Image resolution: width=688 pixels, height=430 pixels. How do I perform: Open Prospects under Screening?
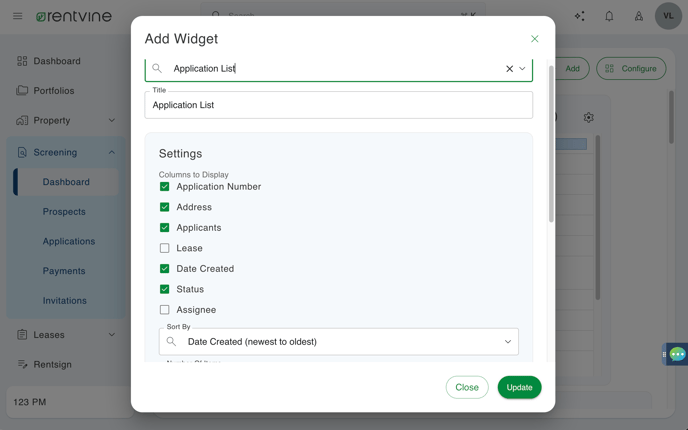tap(64, 211)
